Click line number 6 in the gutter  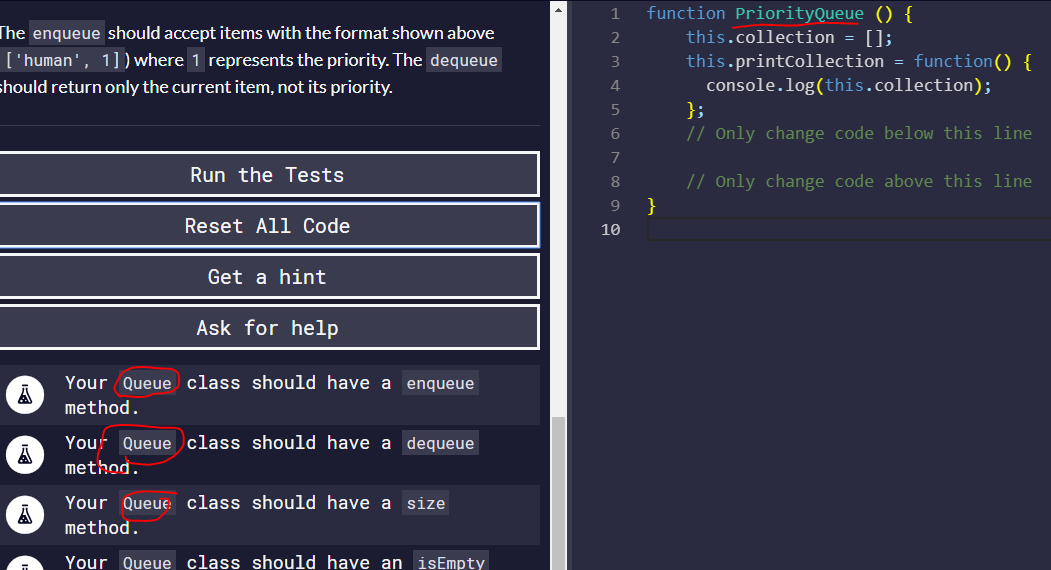[615, 133]
